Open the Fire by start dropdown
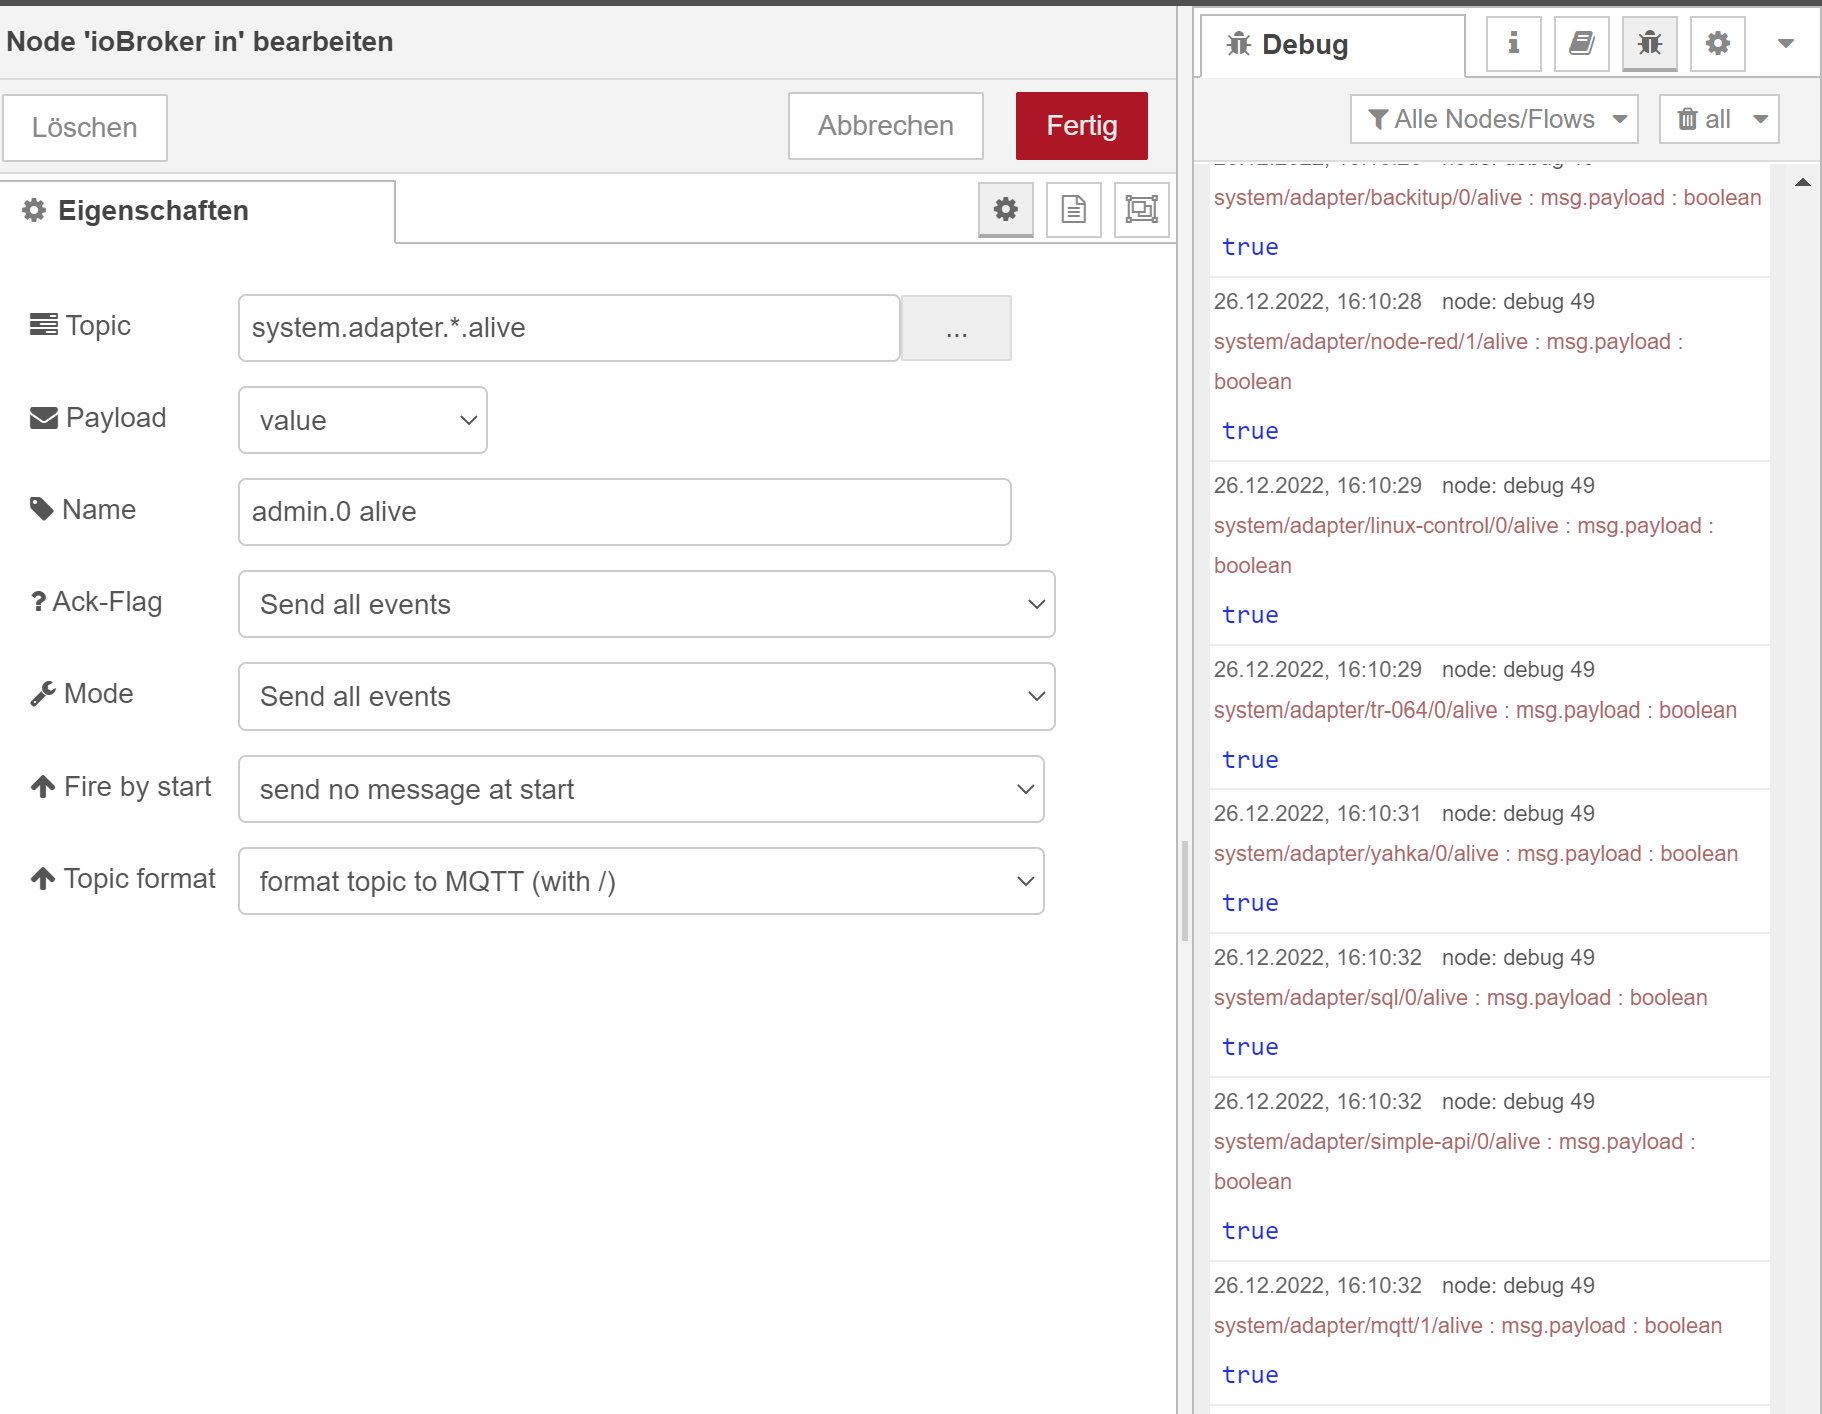1822x1414 pixels. tap(641, 789)
